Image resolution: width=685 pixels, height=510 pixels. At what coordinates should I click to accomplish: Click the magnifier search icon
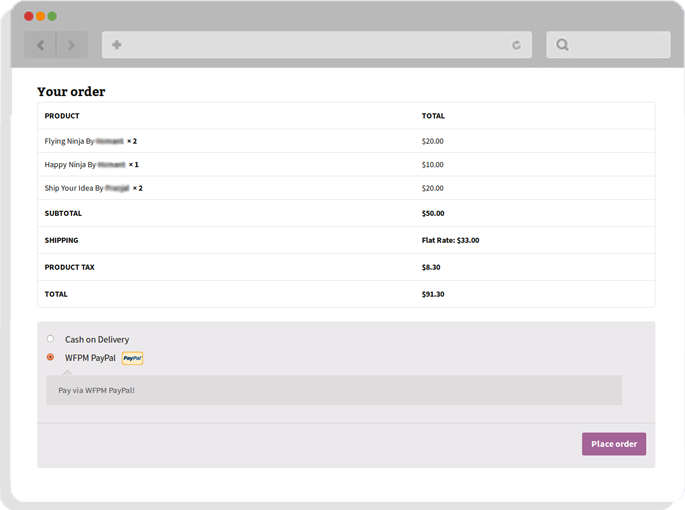(562, 45)
